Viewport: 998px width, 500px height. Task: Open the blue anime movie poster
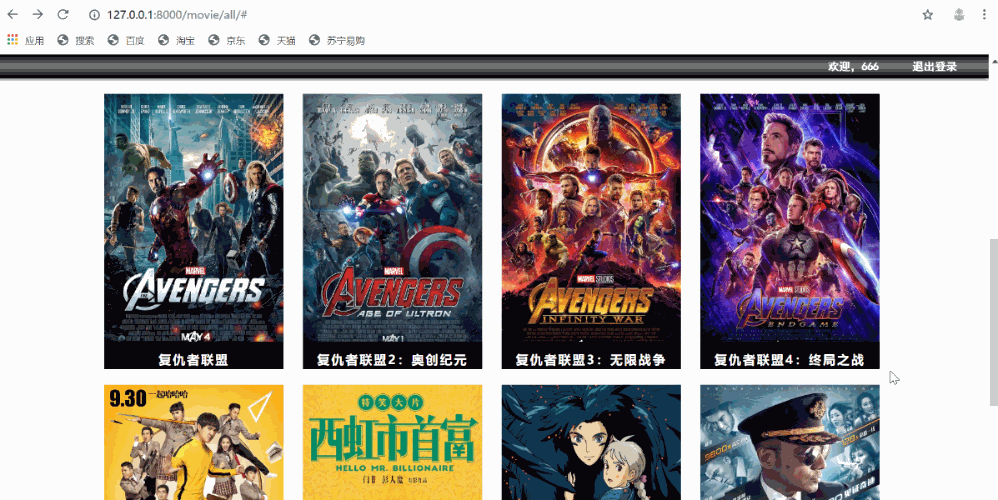click(x=591, y=442)
